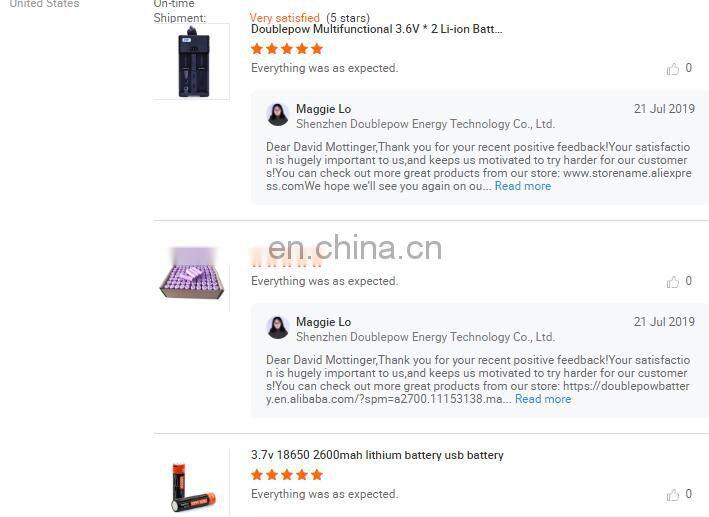The height and width of the screenshot is (517, 709).
Task: Click the Very satisfied rating label
Action: [284, 18]
